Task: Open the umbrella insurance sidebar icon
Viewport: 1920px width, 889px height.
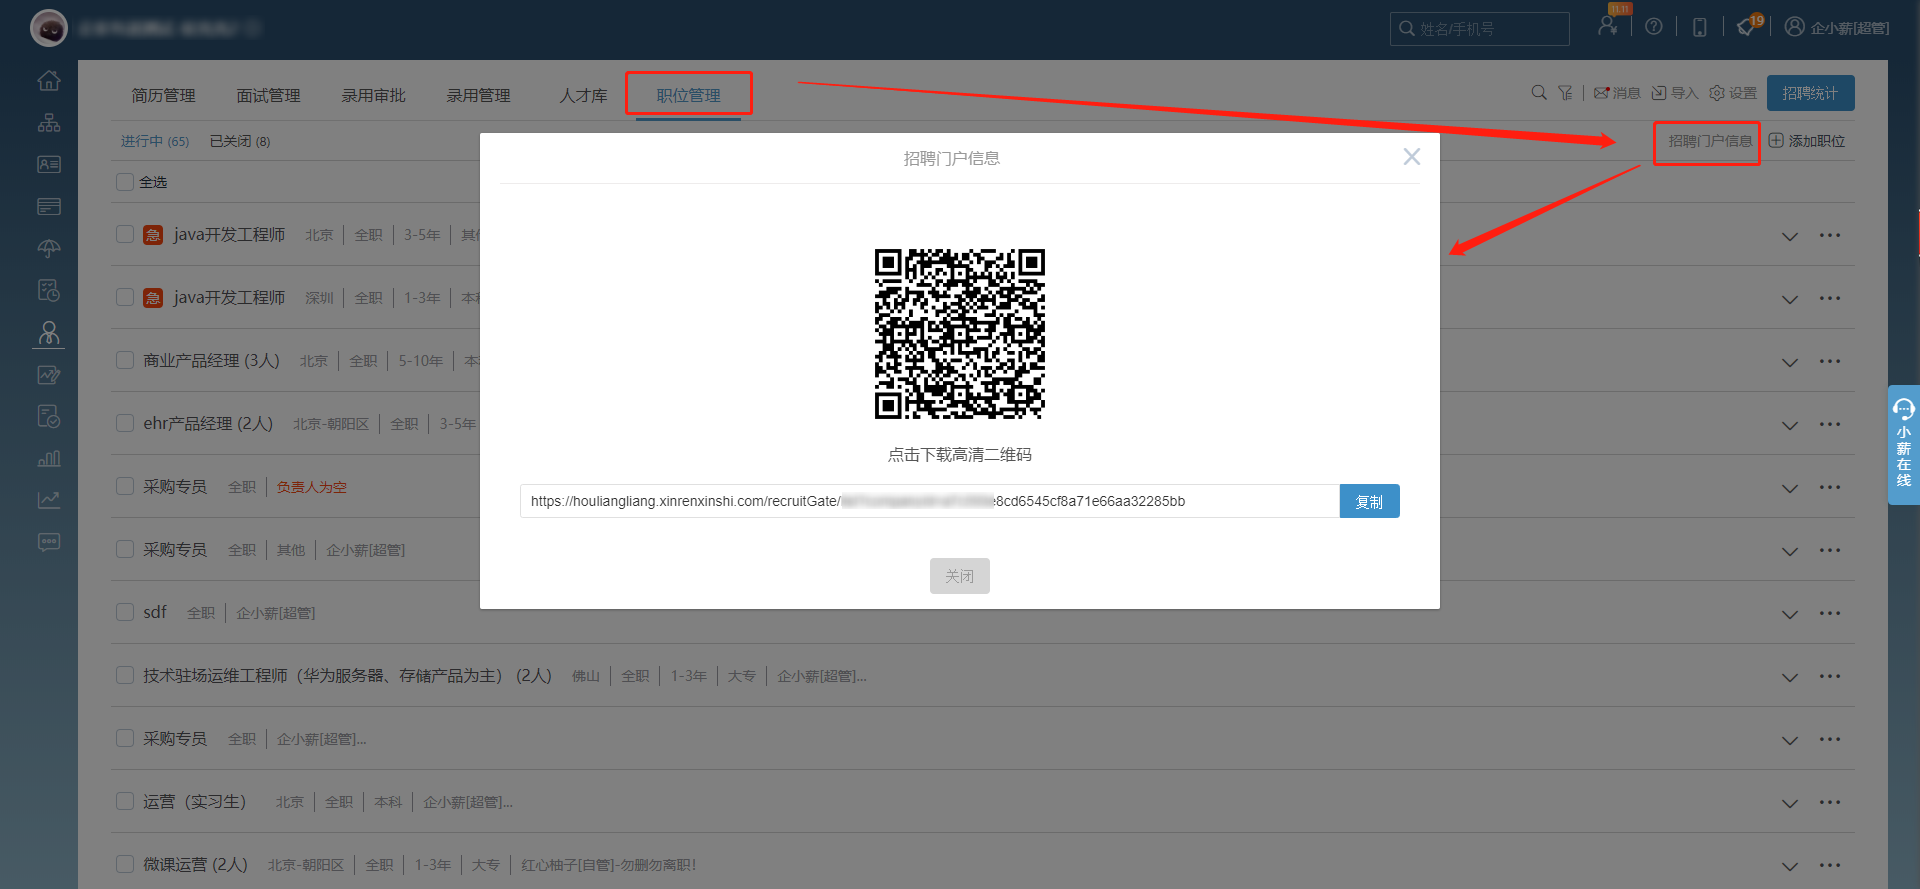Action: click(48, 249)
